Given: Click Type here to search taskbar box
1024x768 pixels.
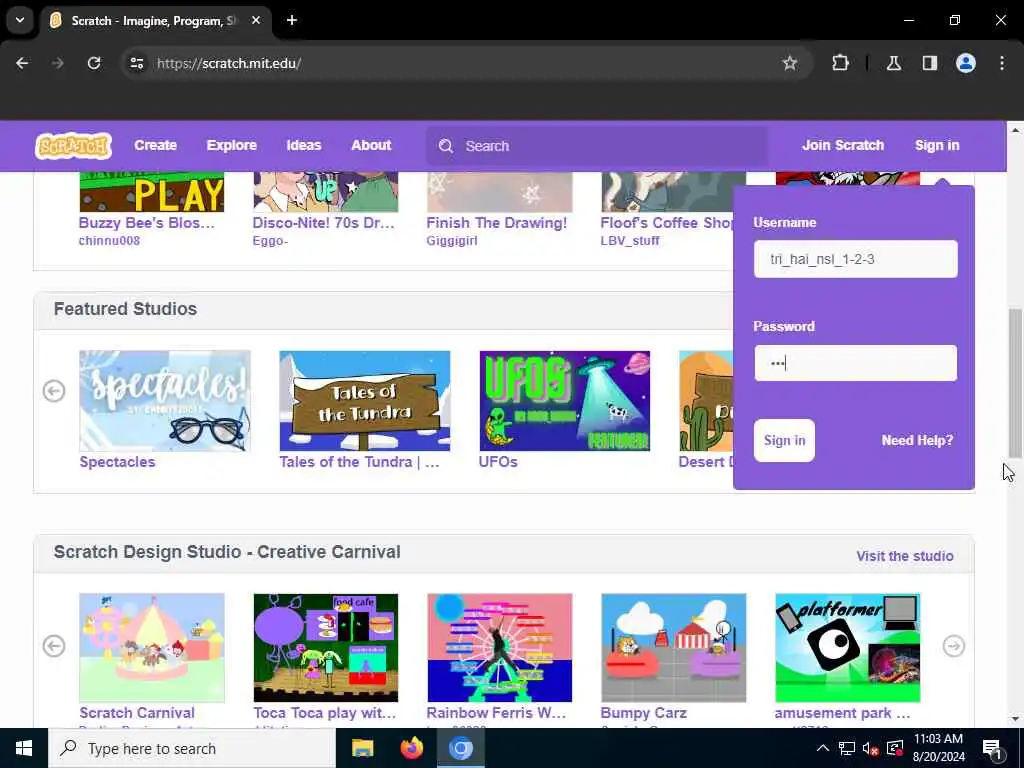Looking at the screenshot, I should (x=192, y=748).
